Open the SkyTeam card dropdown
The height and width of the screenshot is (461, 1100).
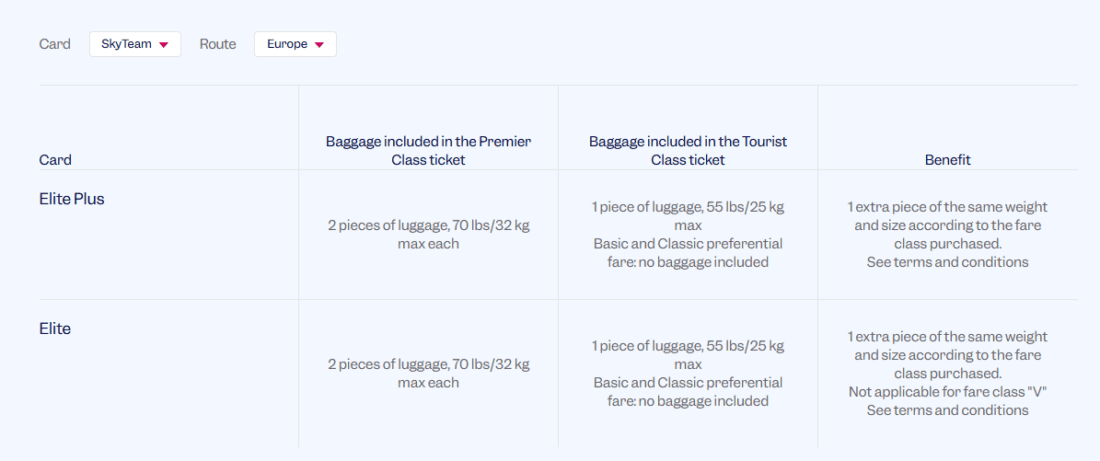click(x=134, y=44)
